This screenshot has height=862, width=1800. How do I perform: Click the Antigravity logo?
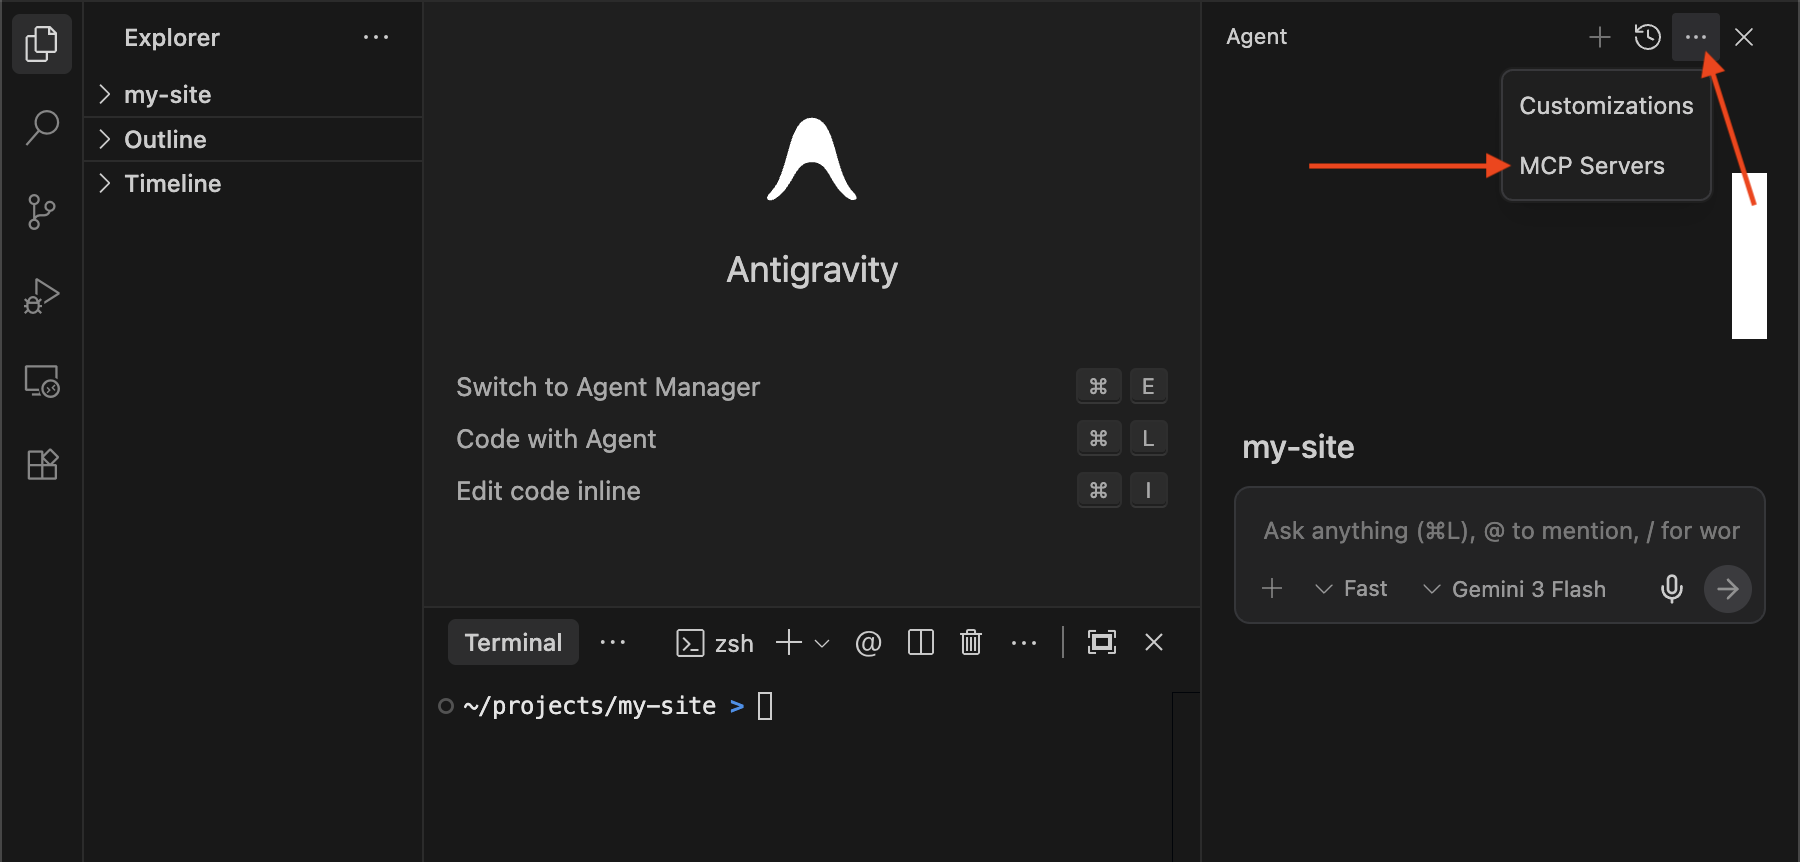coord(812,160)
